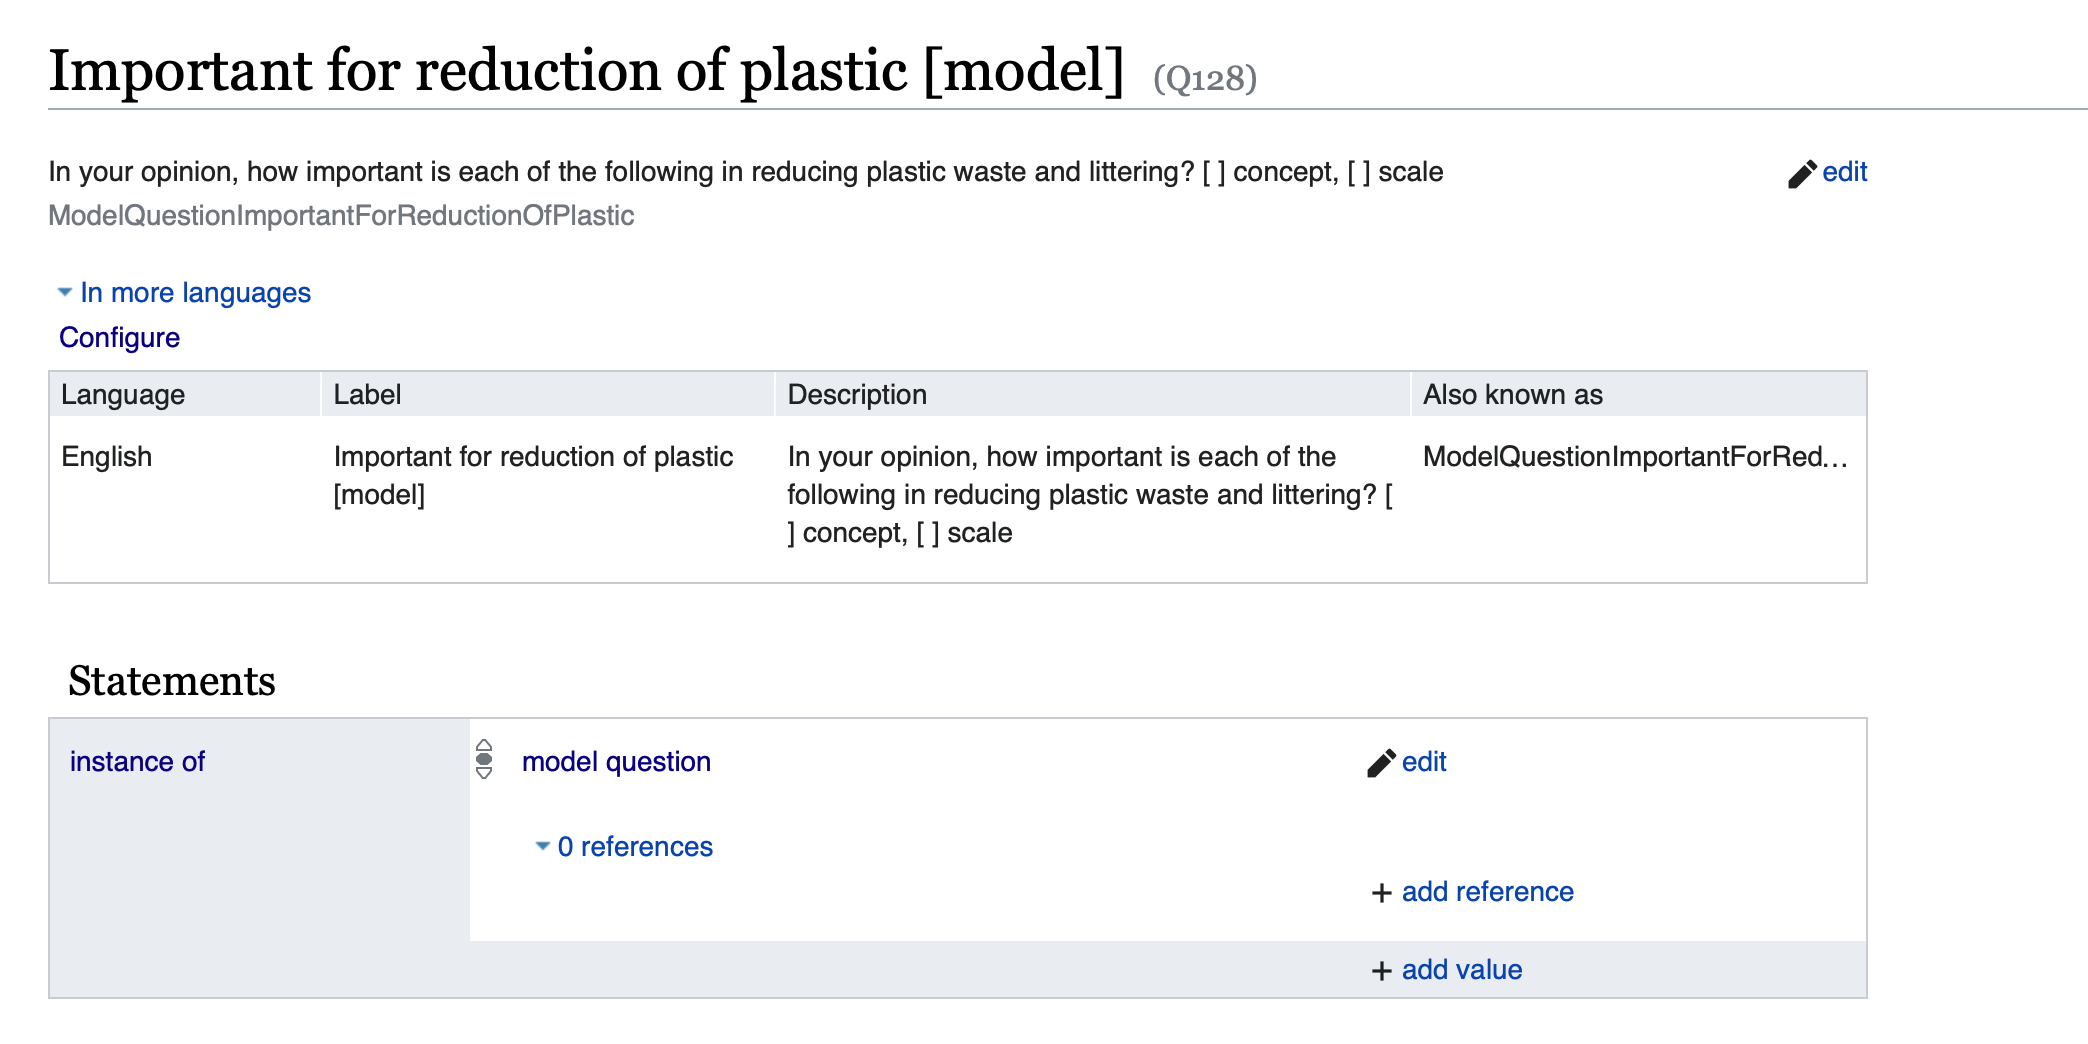2088x1044 pixels.
Task: Click the page title heading text
Action: click(x=586, y=70)
